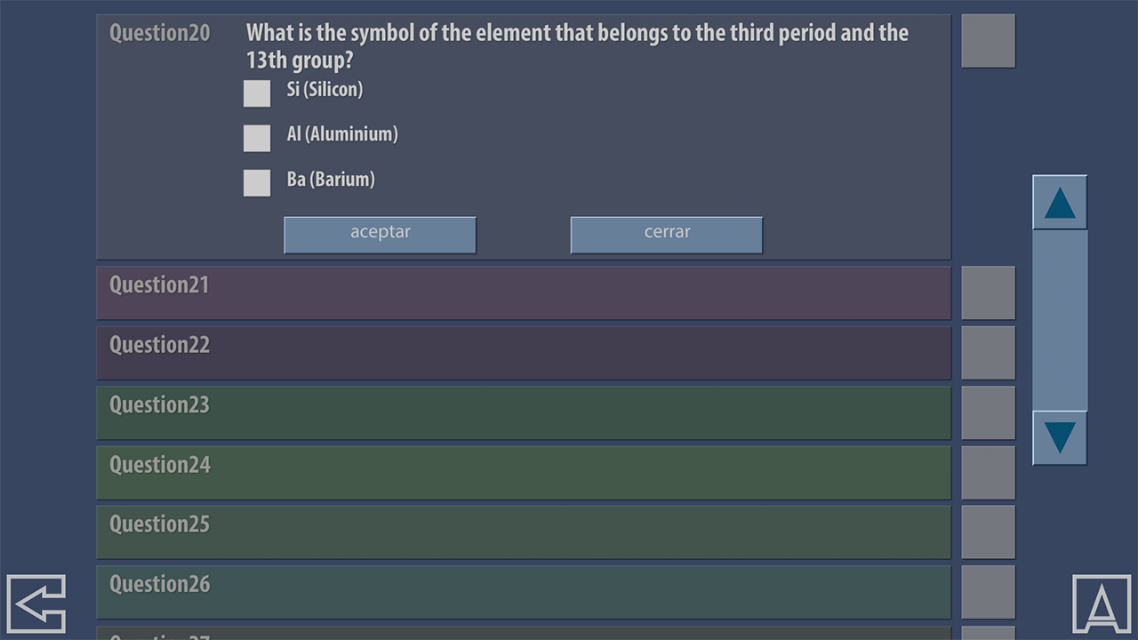
Task: Click the back arrow icon
Action: pos(36,604)
